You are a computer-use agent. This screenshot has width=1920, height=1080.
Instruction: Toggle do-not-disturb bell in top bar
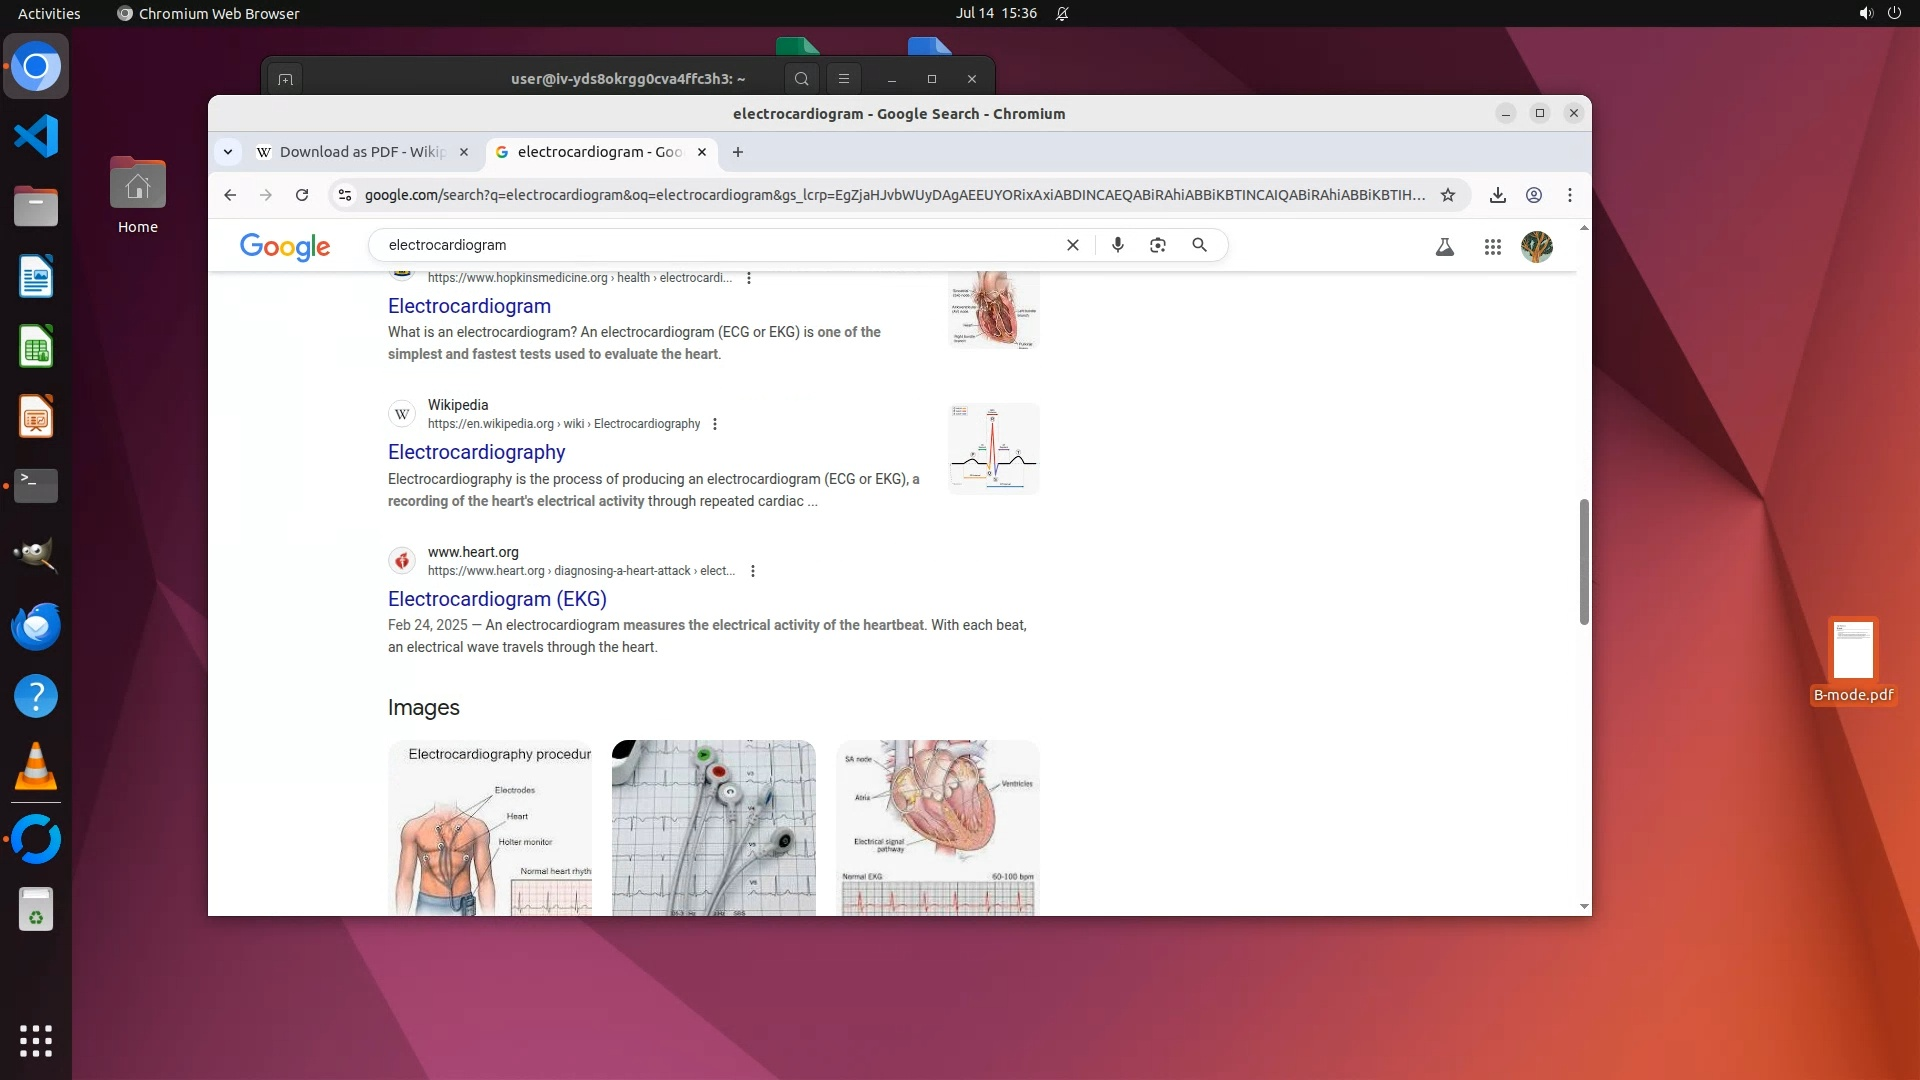[1062, 13]
